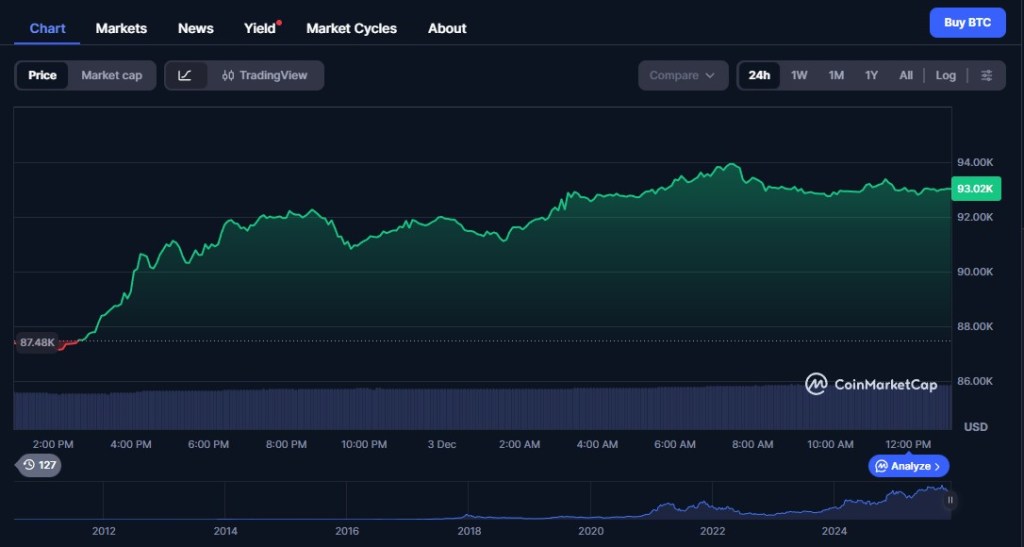Click the CoinMarketCap logo watermark
This screenshot has width=1024, height=547.
click(x=871, y=384)
